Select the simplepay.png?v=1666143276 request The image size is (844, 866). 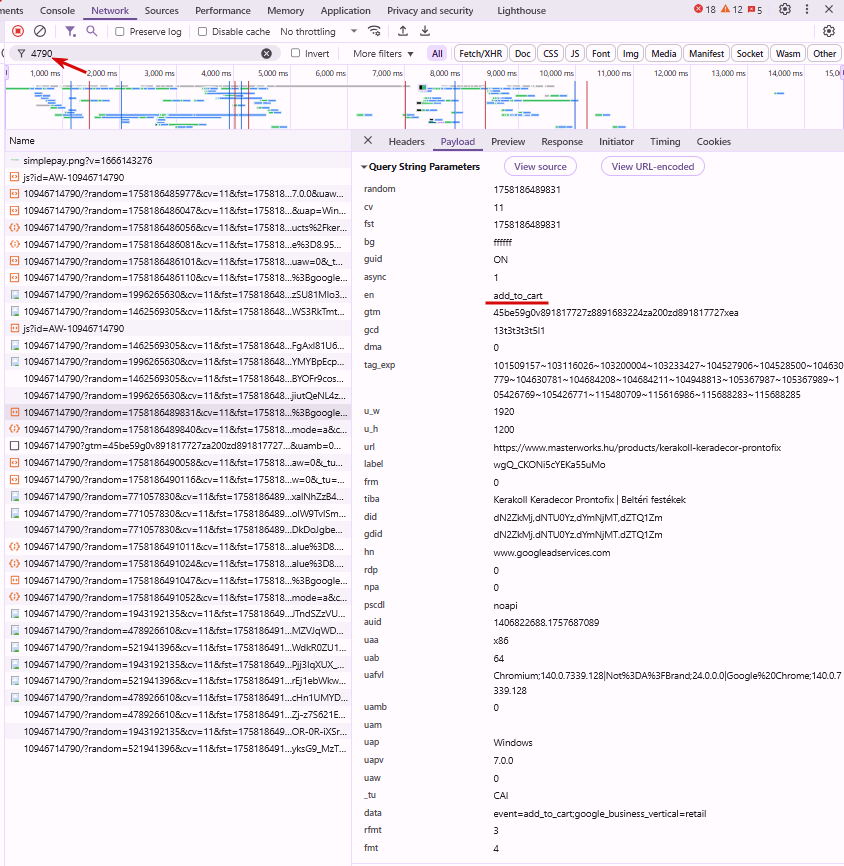[178, 161]
